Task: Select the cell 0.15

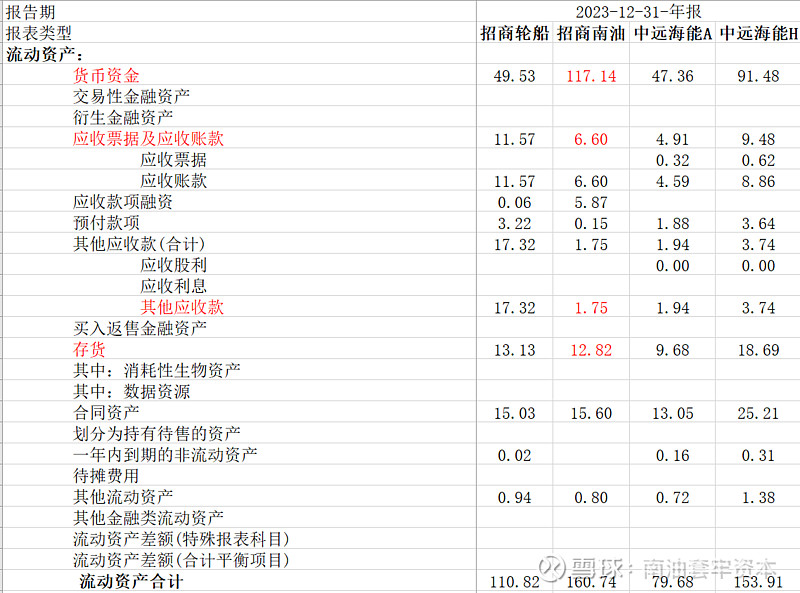Action: pos(591,224)
